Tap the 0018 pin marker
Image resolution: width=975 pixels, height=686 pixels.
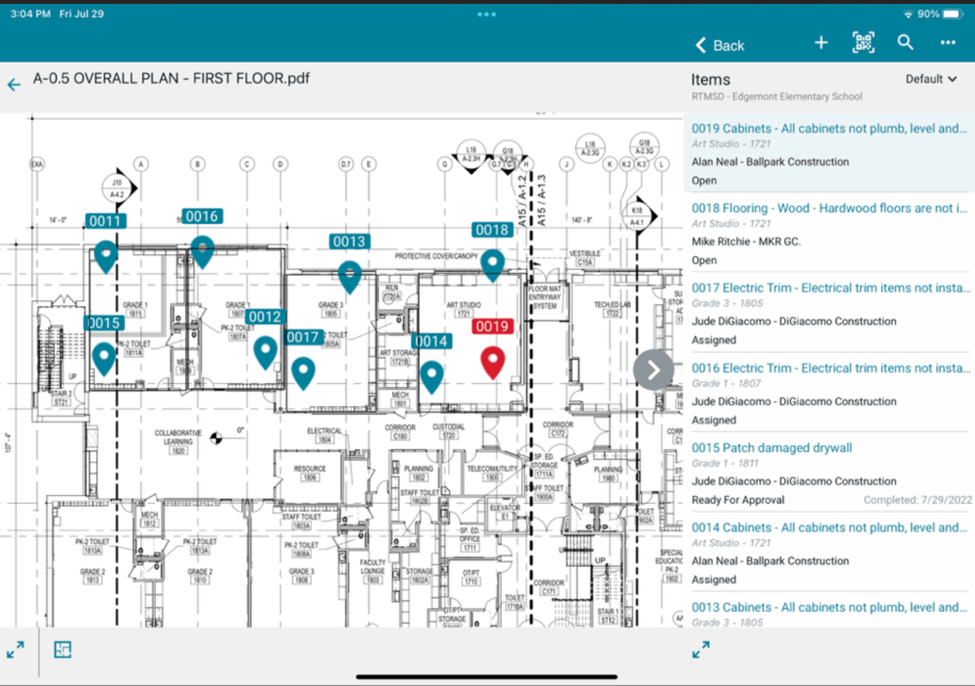click(492, 264)
